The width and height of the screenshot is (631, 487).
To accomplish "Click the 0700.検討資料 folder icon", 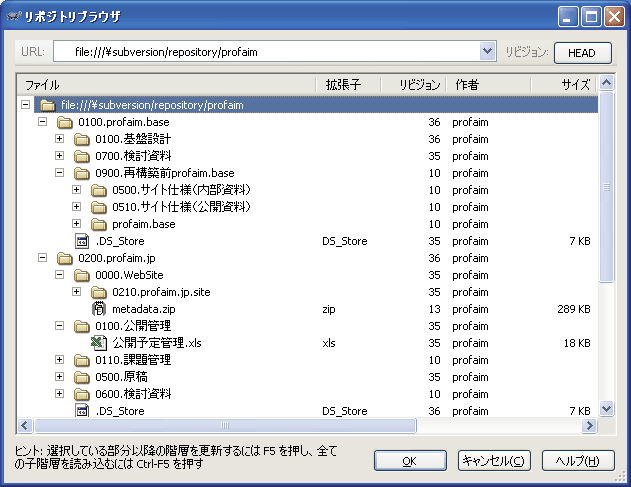I will tap(82, 156).
